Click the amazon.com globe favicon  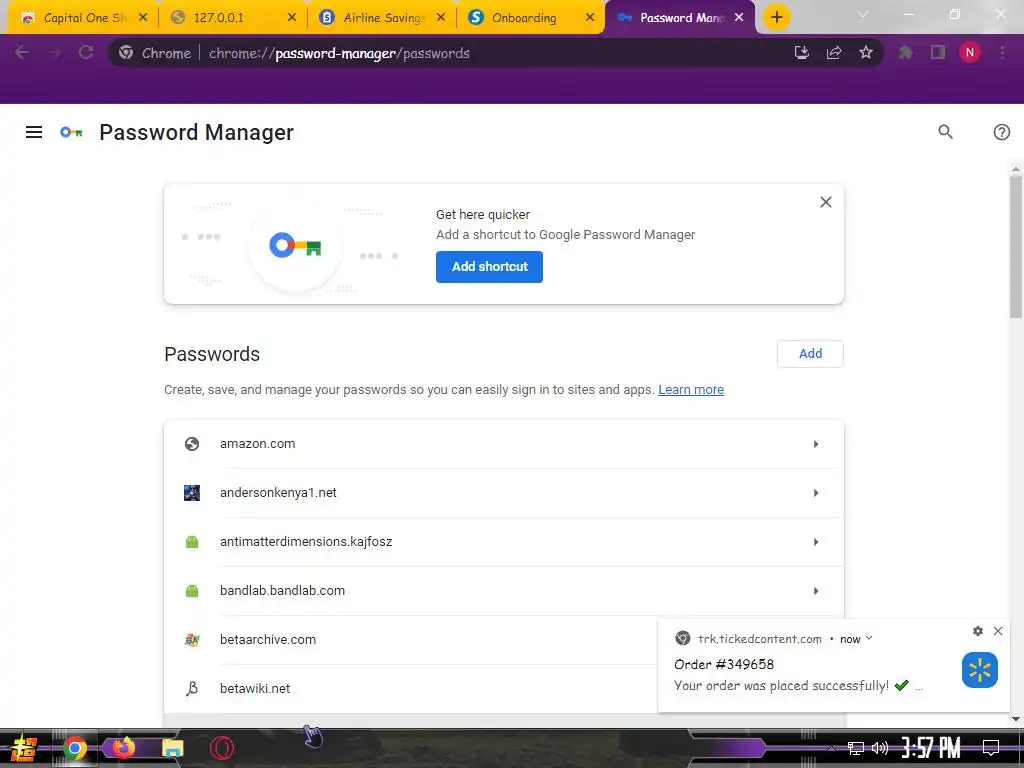pyautogui.click(x=191, y=444)
